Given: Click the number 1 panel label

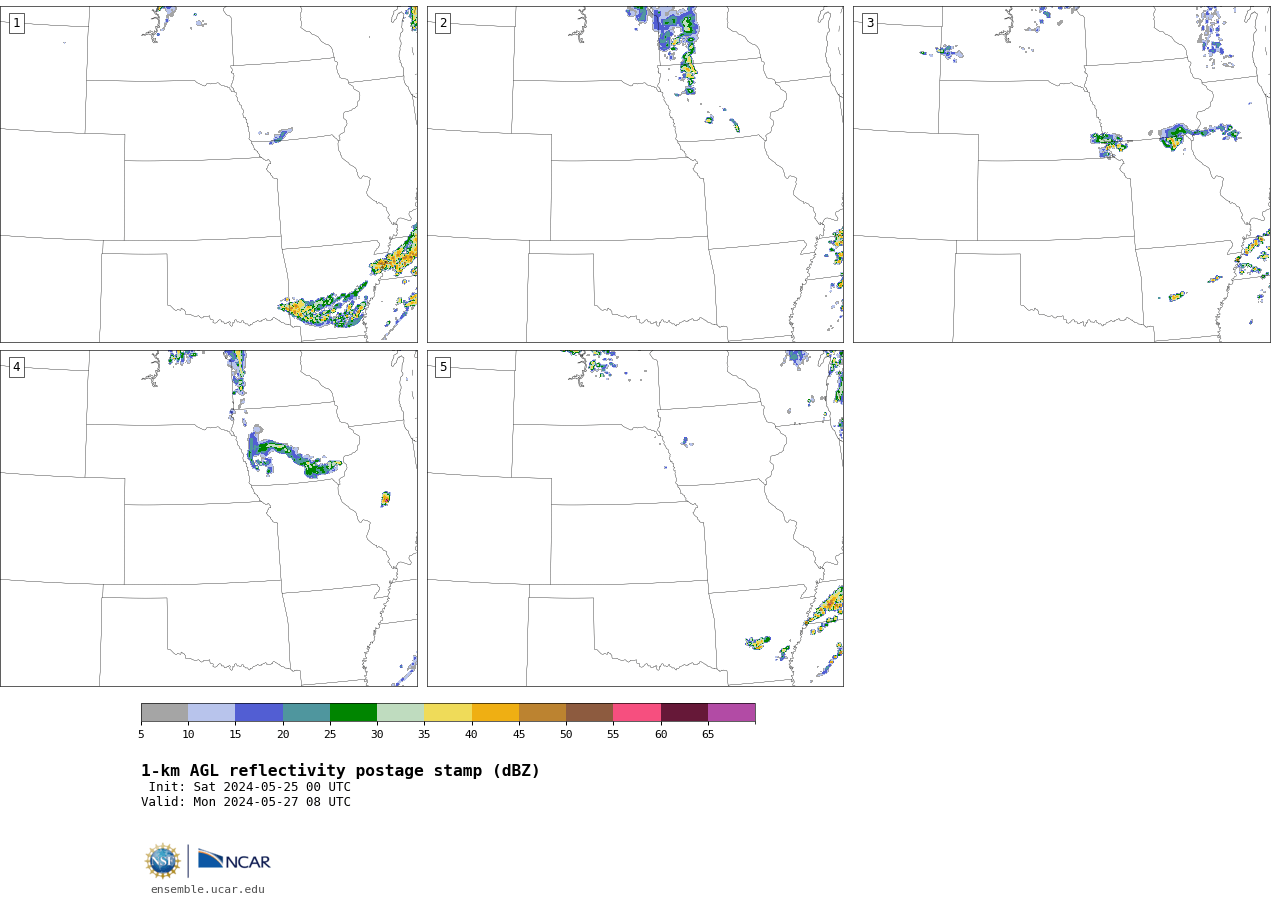Looking at the screenshot, I should pyautogui.click(x=17, y=23).
